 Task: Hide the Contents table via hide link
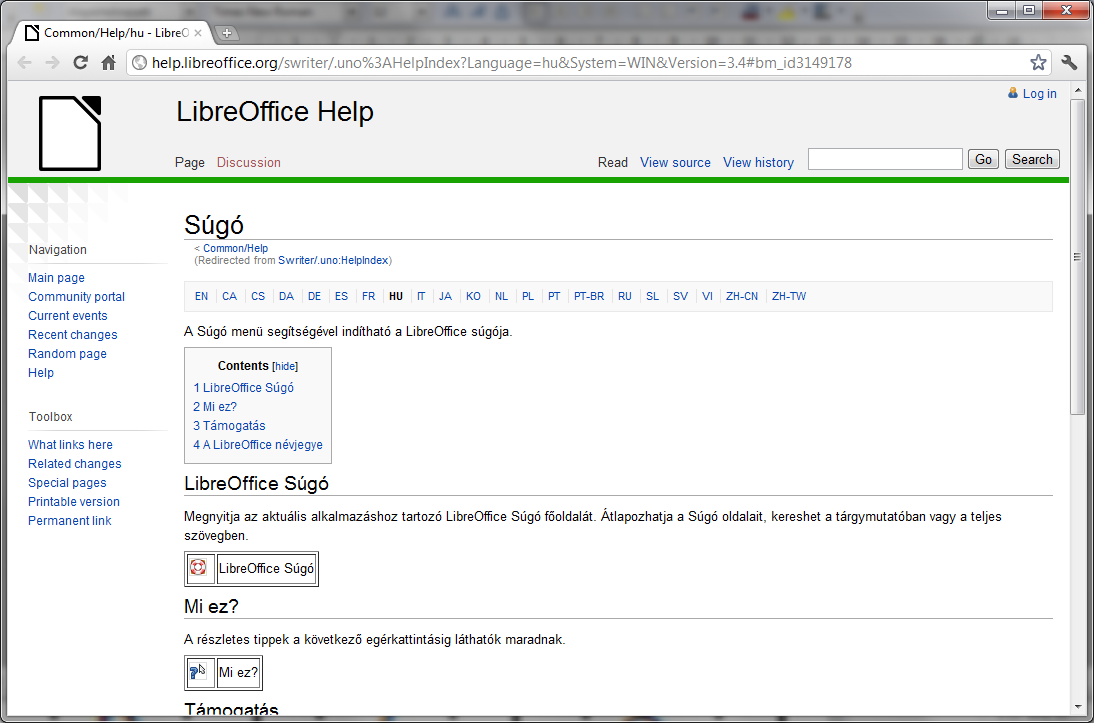point(285,366)
